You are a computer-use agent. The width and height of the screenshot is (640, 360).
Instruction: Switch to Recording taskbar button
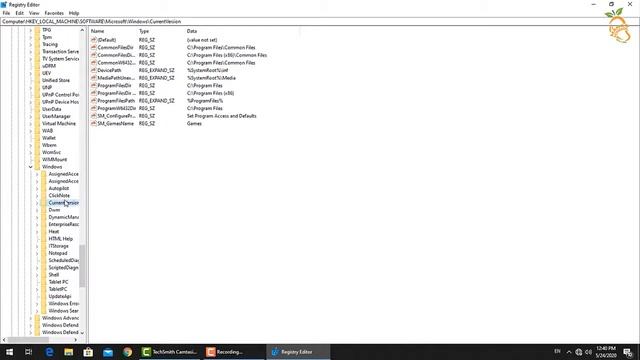click(x=234, y=352)
